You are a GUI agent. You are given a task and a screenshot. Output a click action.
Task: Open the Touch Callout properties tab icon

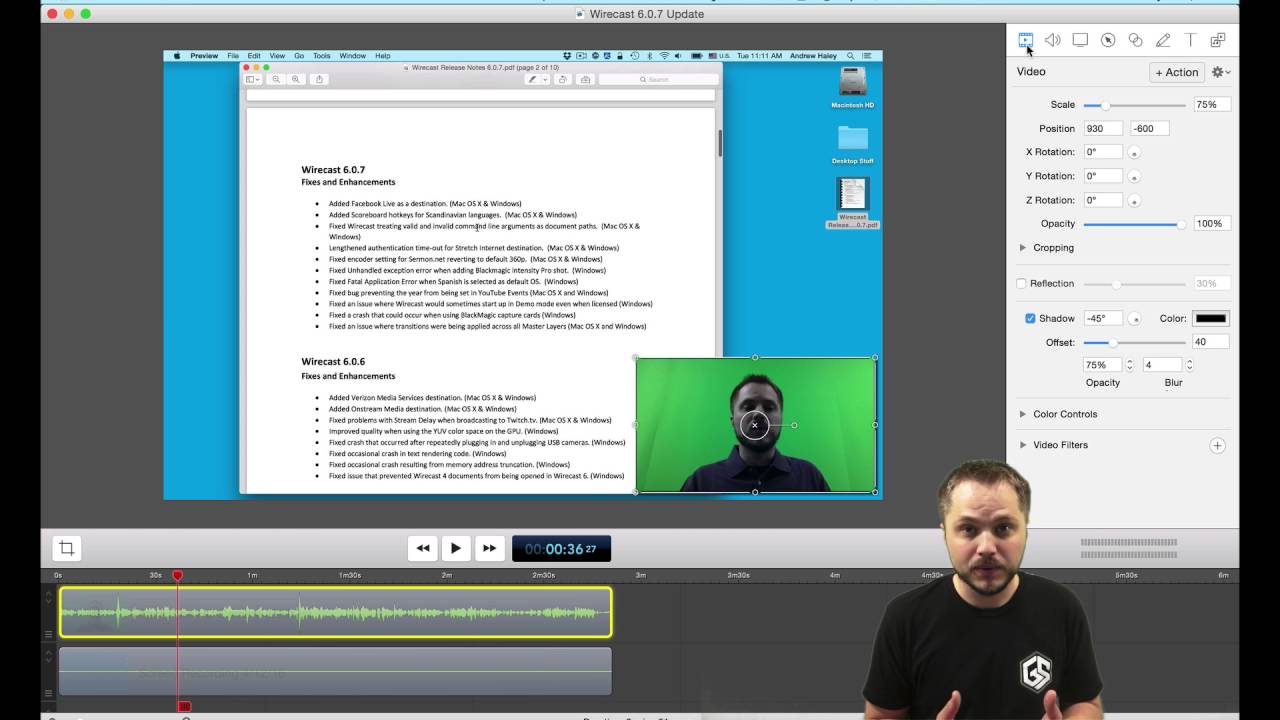(x=1135, y=40)
